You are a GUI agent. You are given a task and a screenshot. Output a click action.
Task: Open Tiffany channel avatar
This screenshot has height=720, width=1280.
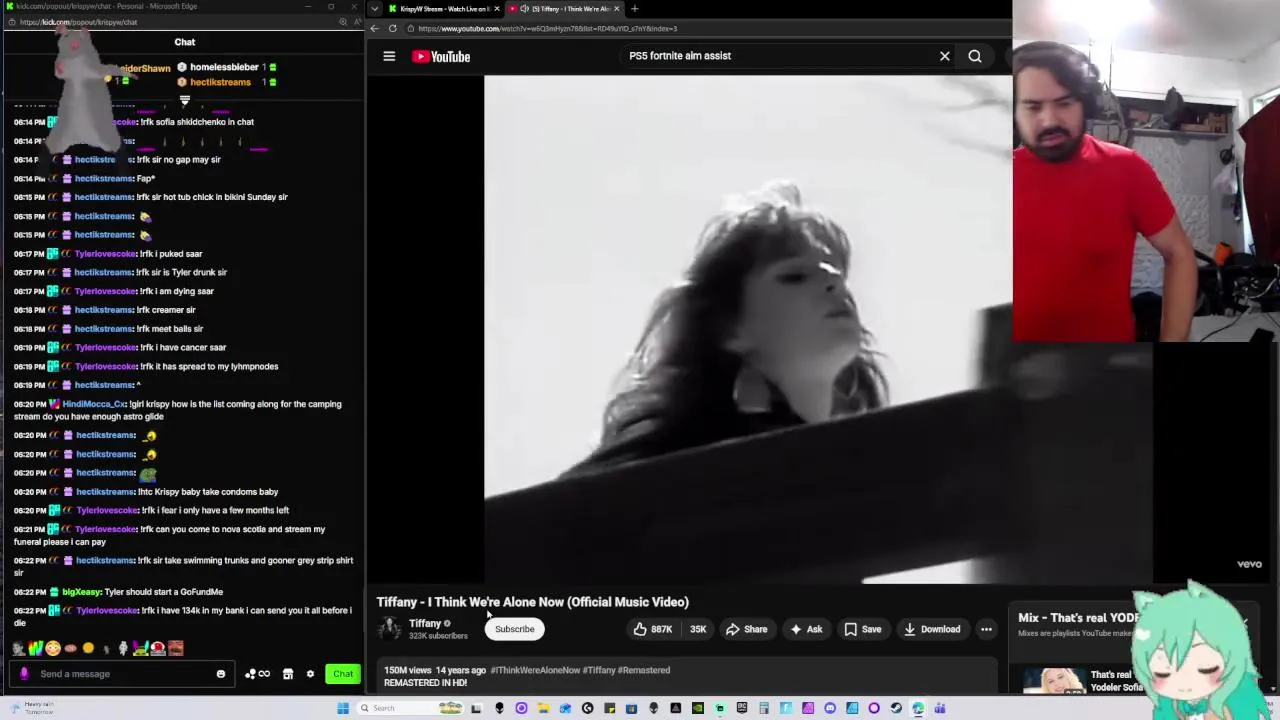(389, 628)
